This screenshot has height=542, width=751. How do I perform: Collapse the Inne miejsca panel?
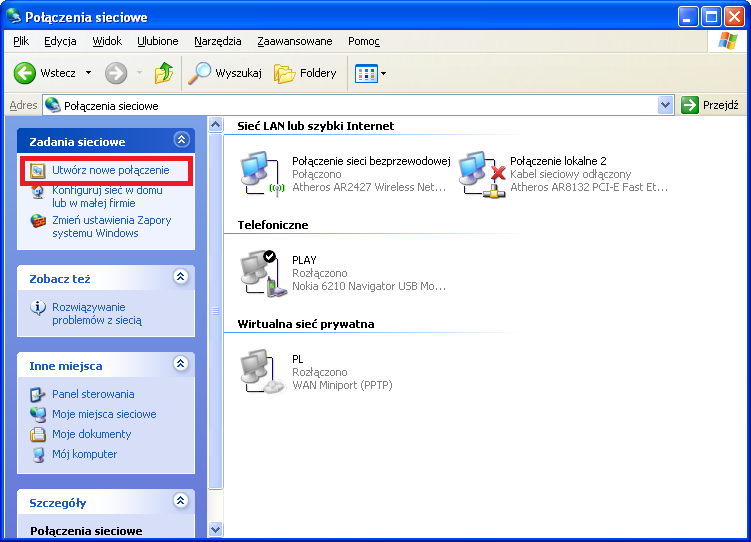coord(181,364)
